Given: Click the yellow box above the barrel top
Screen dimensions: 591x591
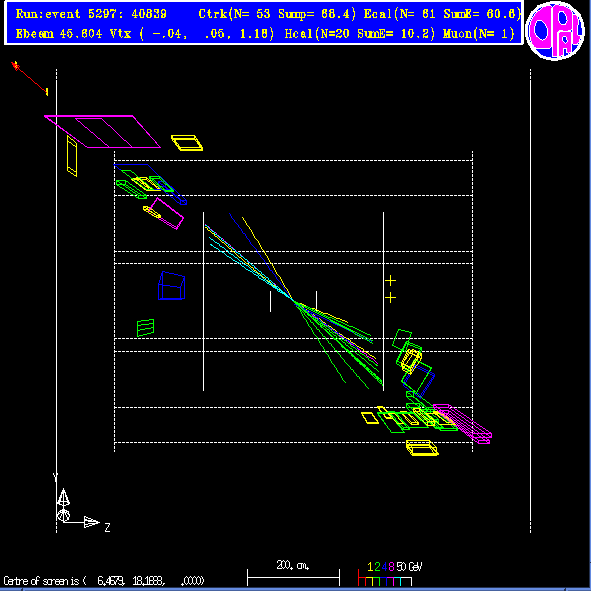Looking at the screenshot, I should pyautogui.click(x=187, y=143).
